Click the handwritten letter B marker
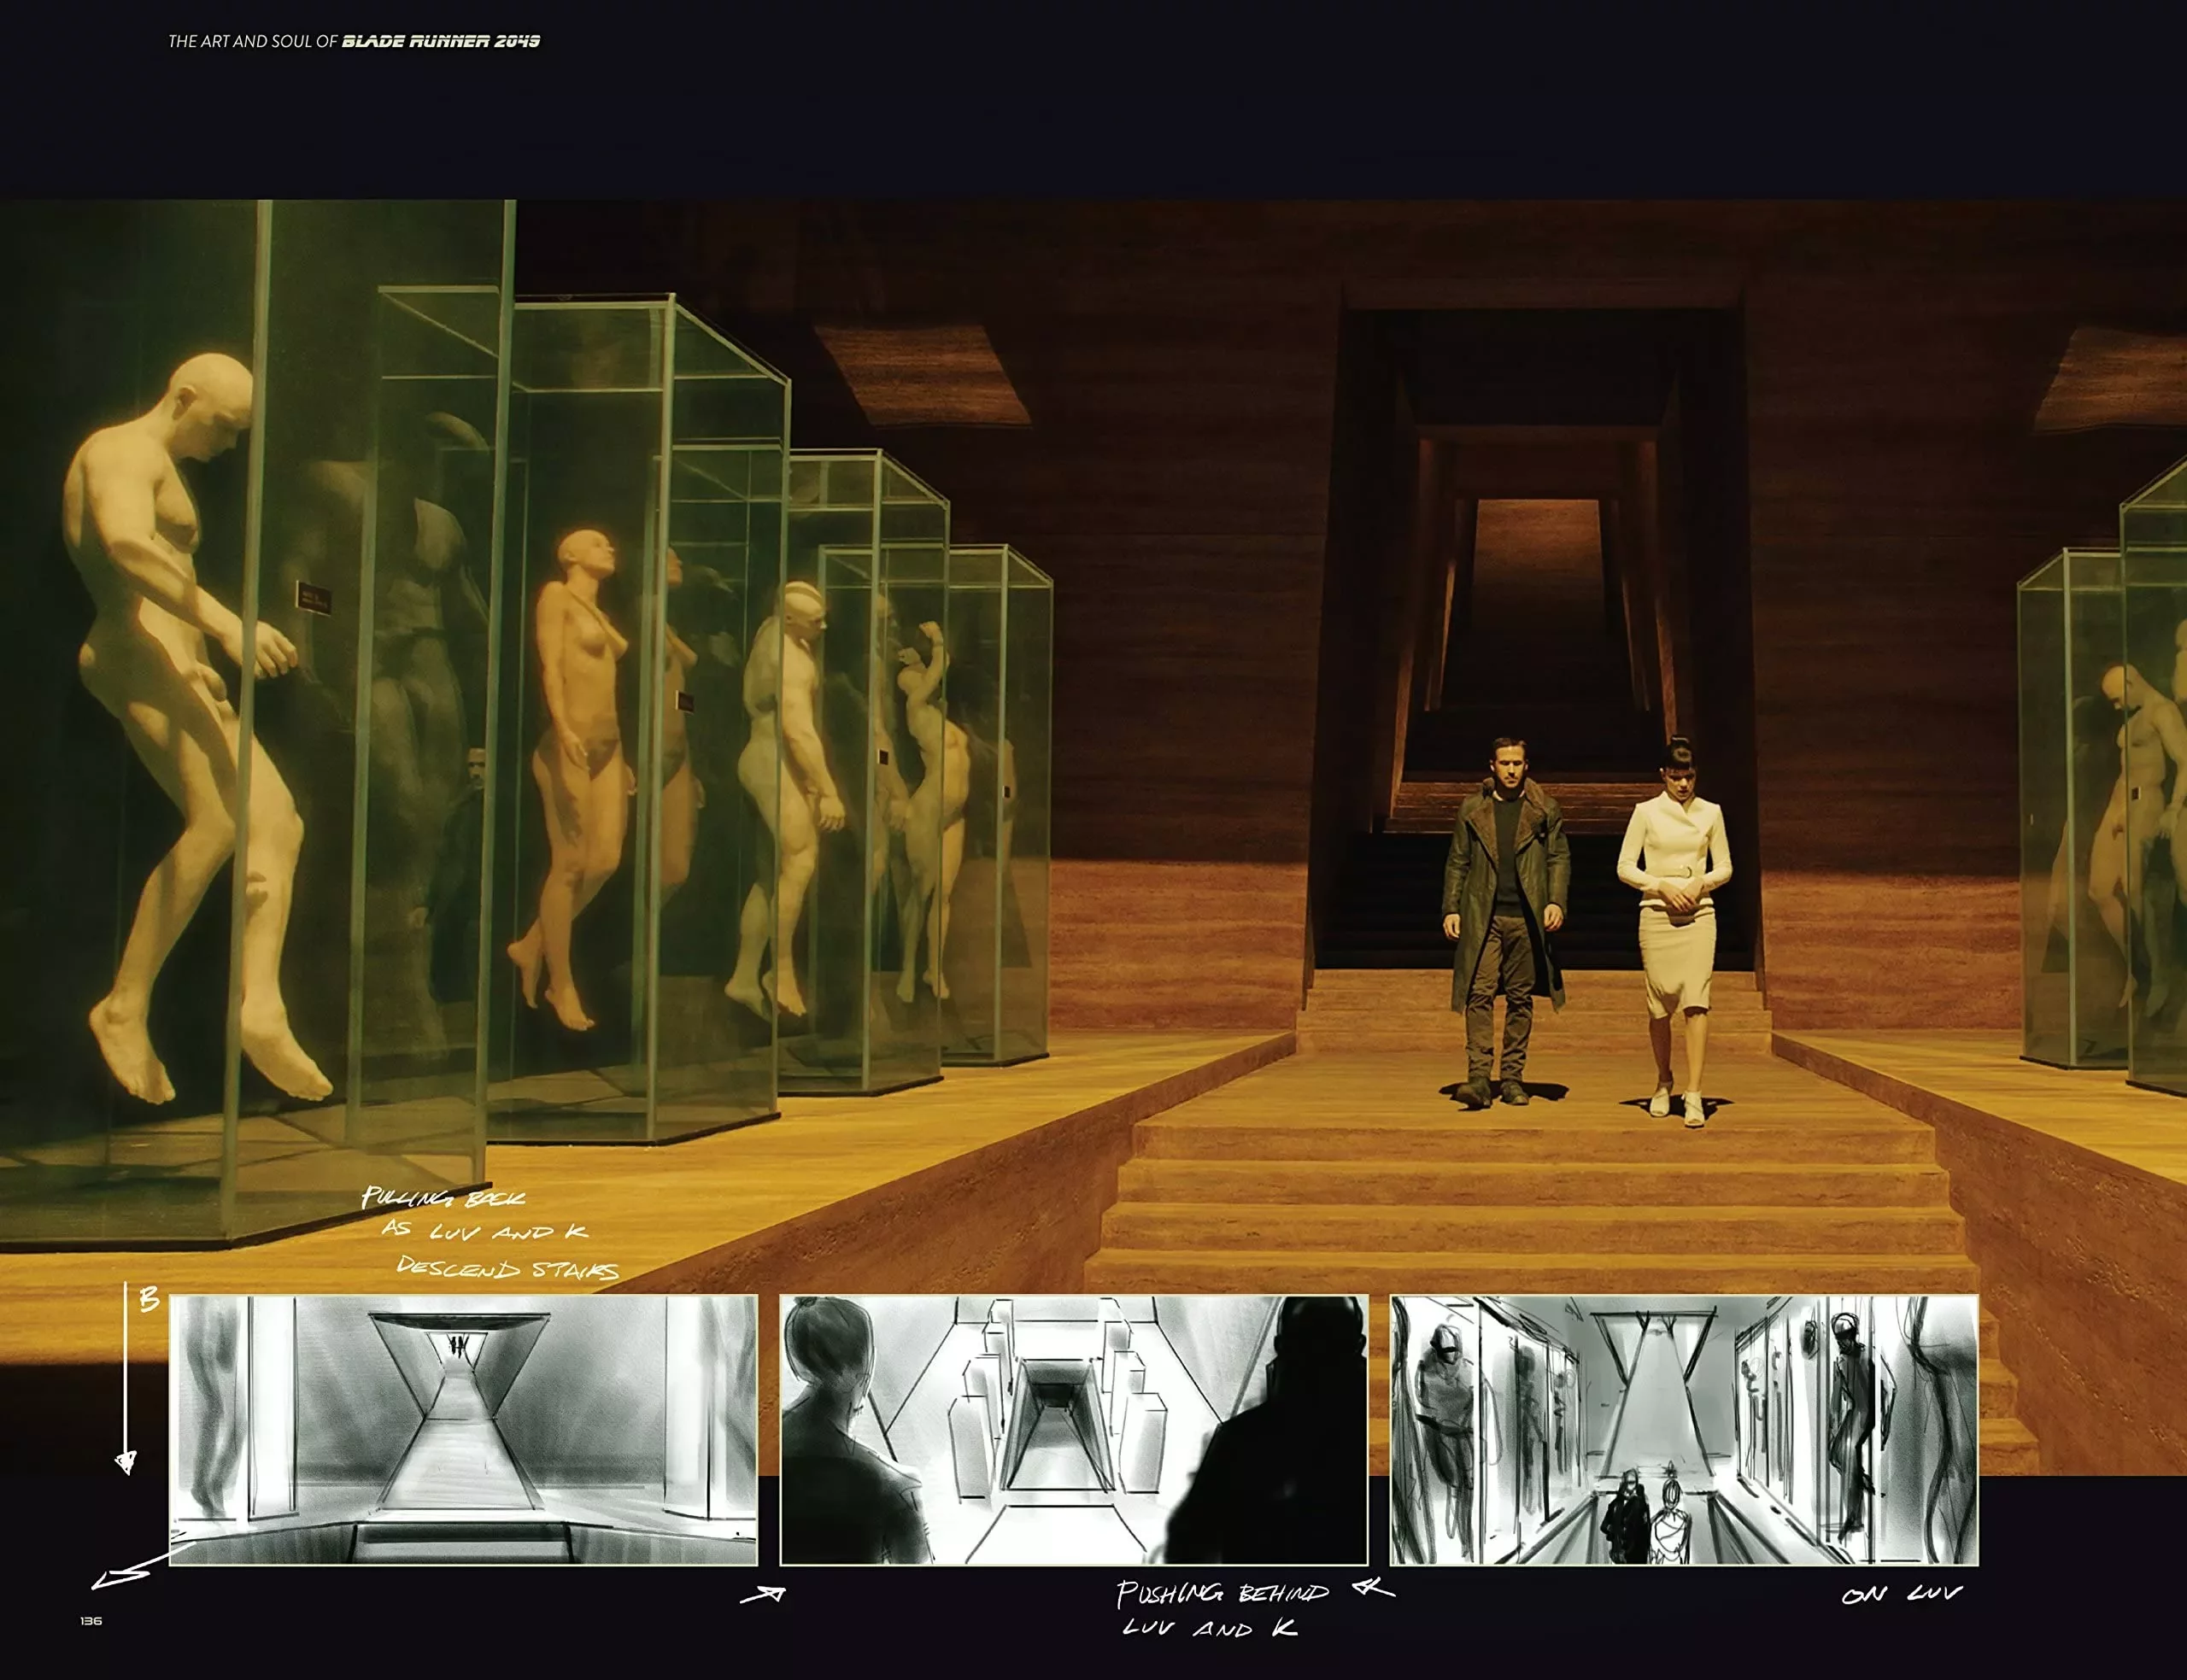 click(x=149, y=1300)
